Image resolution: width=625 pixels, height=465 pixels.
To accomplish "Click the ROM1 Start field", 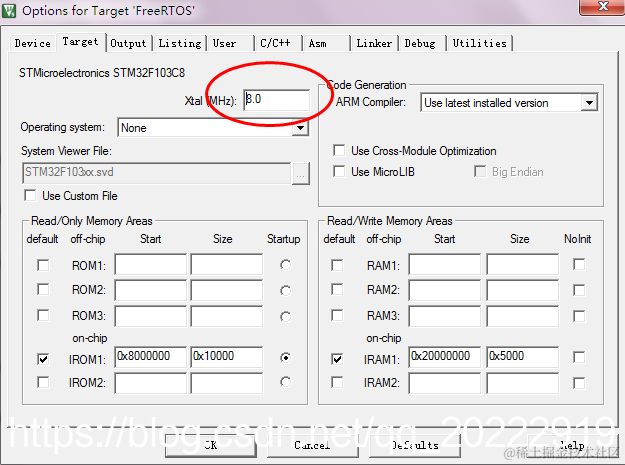I will (150, 264).
